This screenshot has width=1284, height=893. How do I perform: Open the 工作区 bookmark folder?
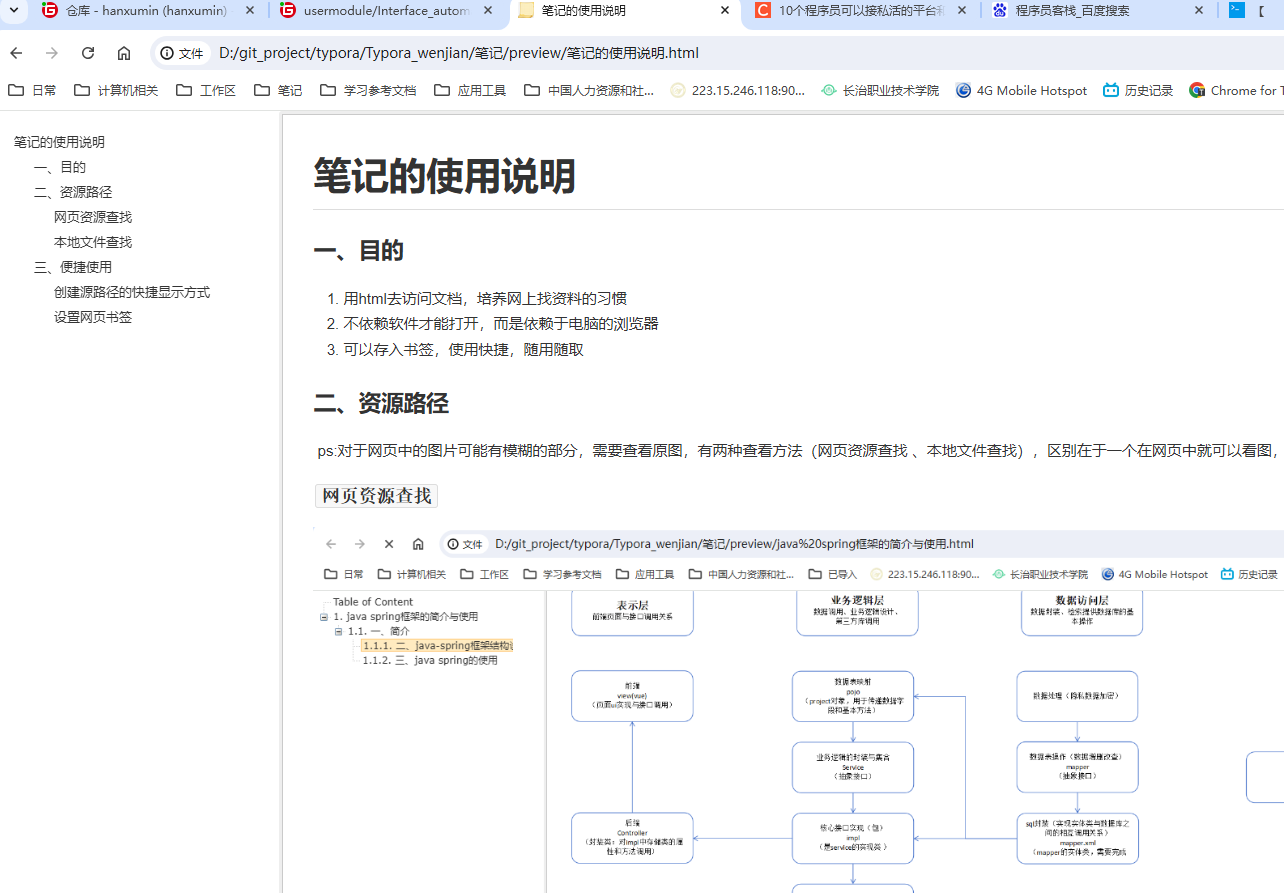click(x=206, y=90)
